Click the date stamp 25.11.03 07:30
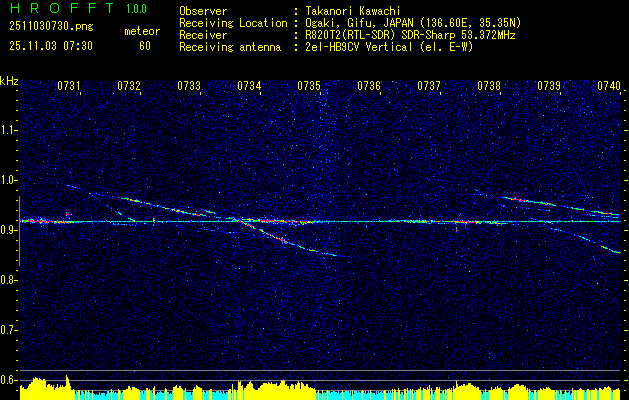Screen dimensions: 629x400 [51, 46]
